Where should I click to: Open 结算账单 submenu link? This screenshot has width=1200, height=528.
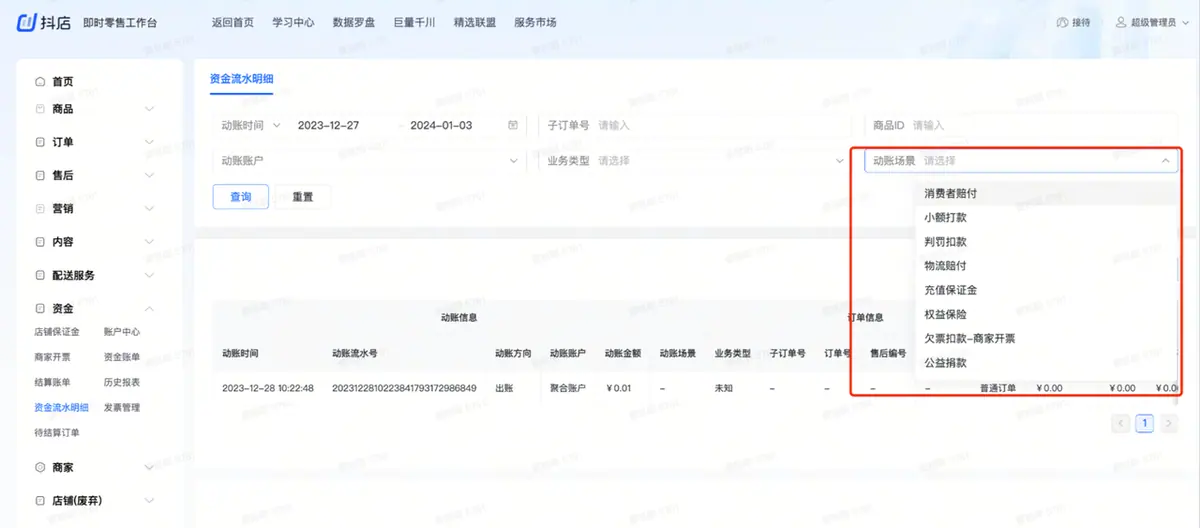tap(53, 382)
